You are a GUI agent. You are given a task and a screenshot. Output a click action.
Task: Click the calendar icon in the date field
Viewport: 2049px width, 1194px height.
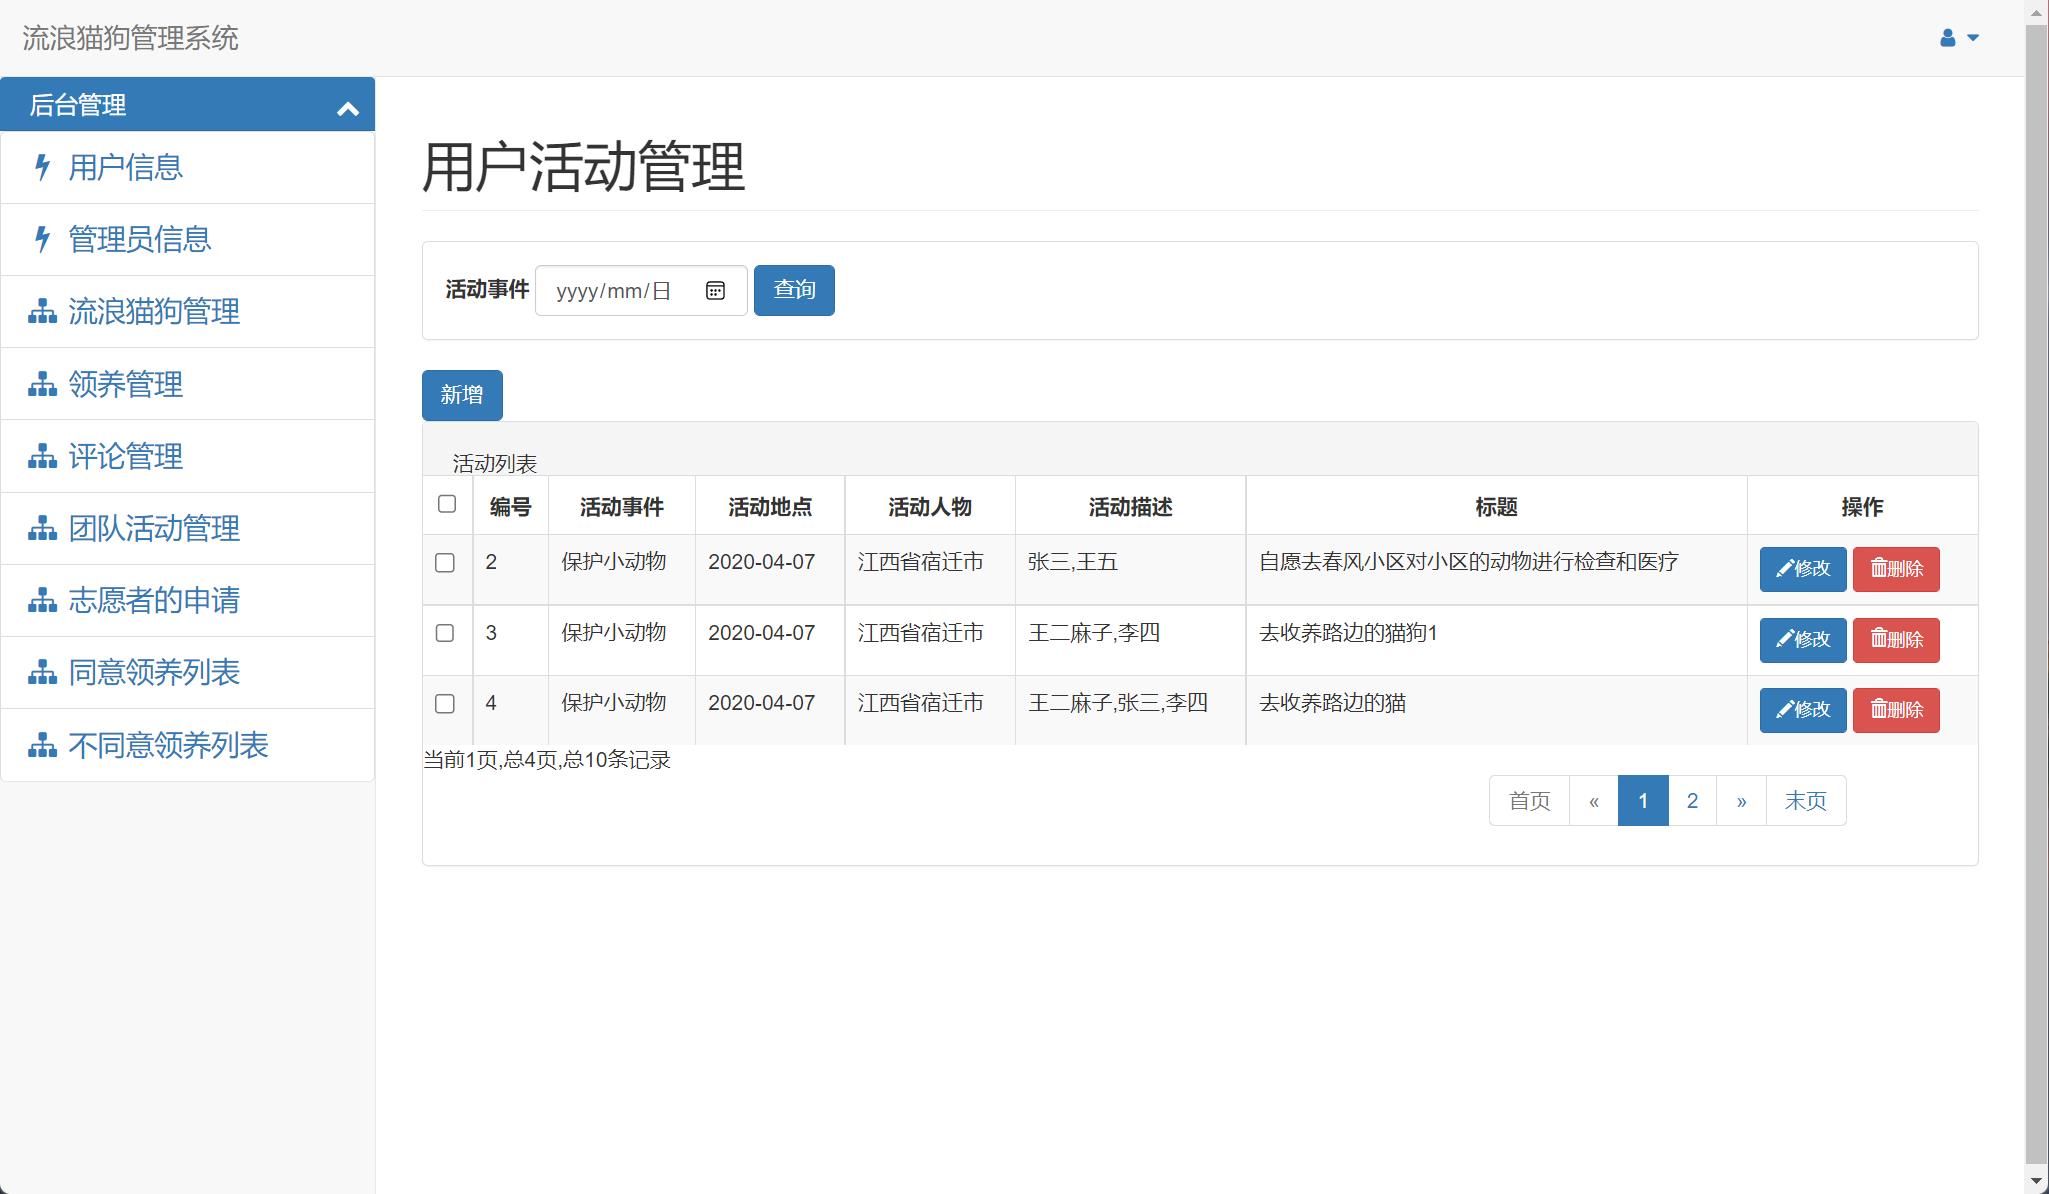(x=716, y=290)
